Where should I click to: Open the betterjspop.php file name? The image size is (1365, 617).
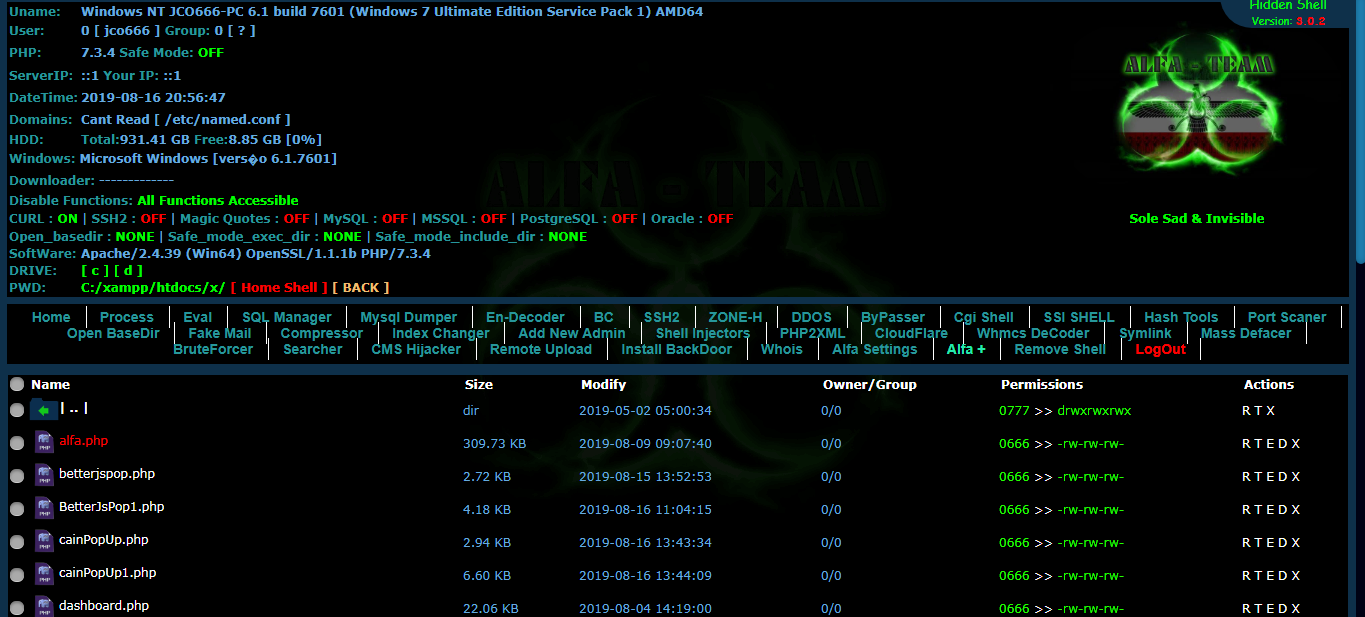pyautogui.click(x=107, y=473)
